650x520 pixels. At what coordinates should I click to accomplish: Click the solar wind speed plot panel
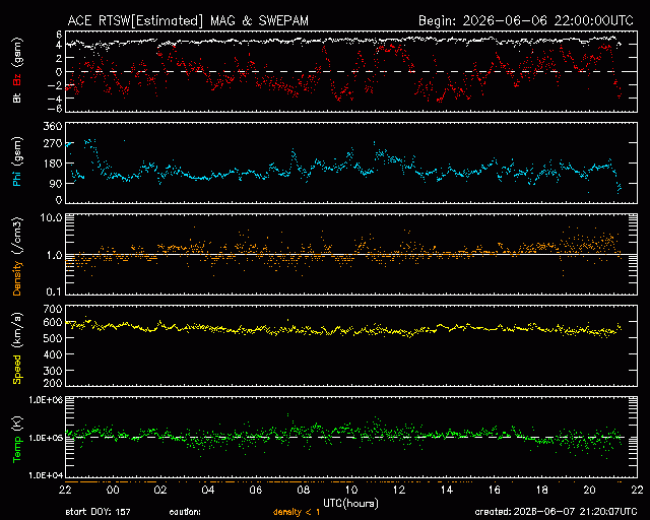pos(352,345)
